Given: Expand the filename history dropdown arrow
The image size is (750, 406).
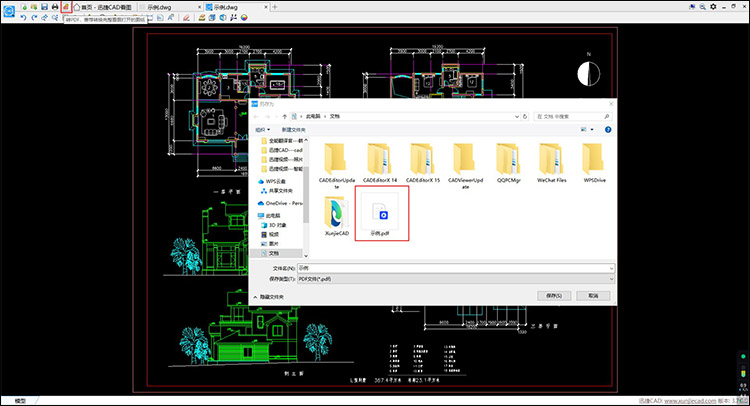Looking at the screenshot, I should click(x=611, y=268).
